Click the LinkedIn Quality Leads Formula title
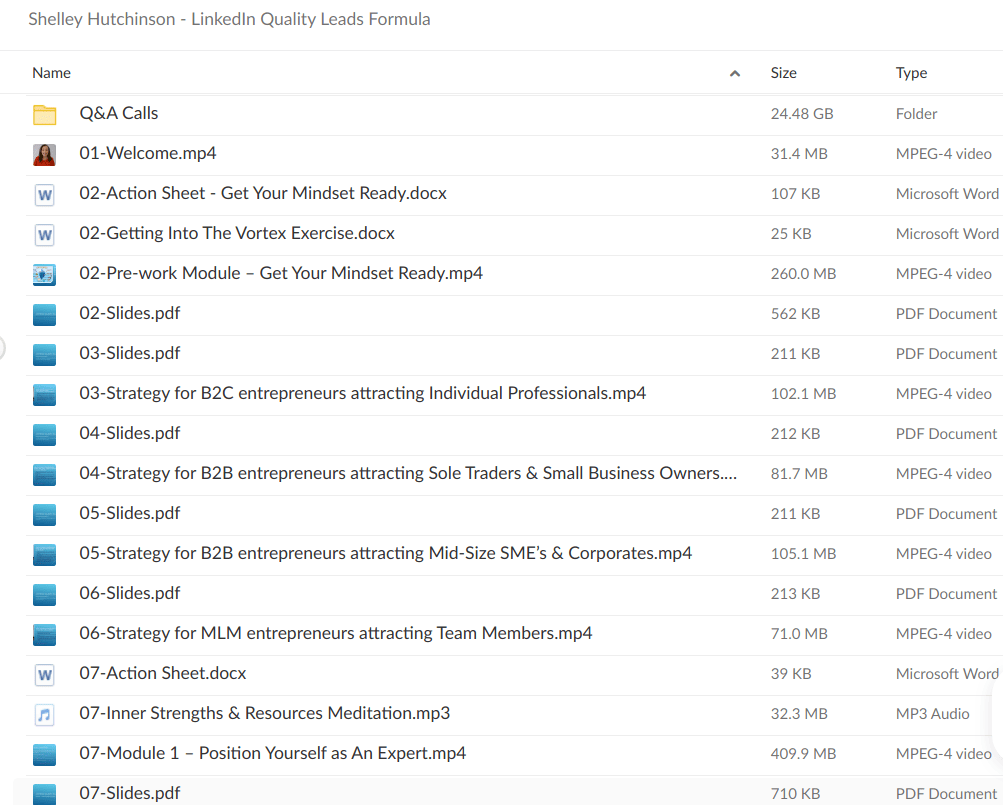Image resolution: width=1003 pixels, height=805 pixels. (x=229, y=18)
